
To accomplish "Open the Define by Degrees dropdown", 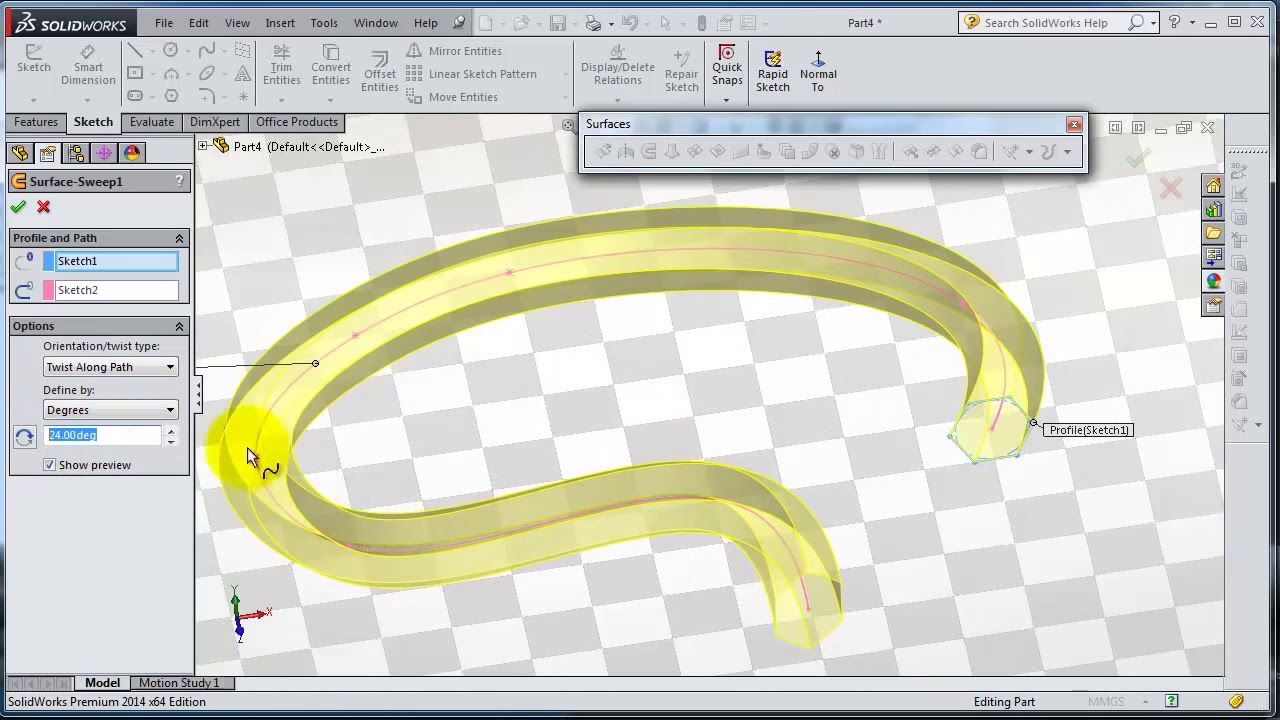I will tap(110, 410).
